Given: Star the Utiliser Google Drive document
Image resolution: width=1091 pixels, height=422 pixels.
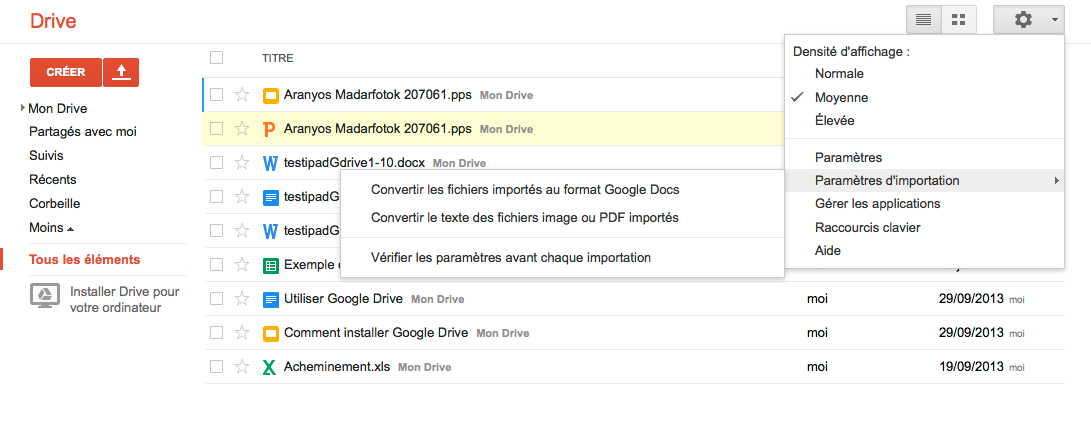Looking at the screenshot, I should (x=241, y=299).
